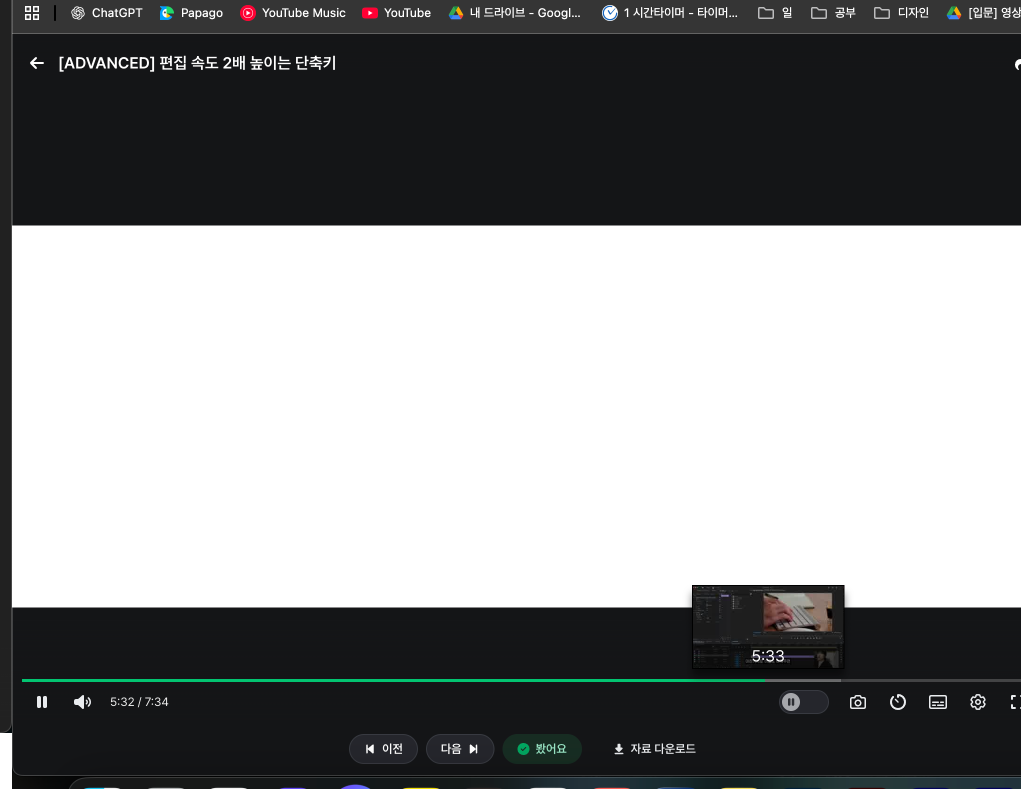
Task: Click the 5:32 / 7:34 time display
Action: (139, 702)
